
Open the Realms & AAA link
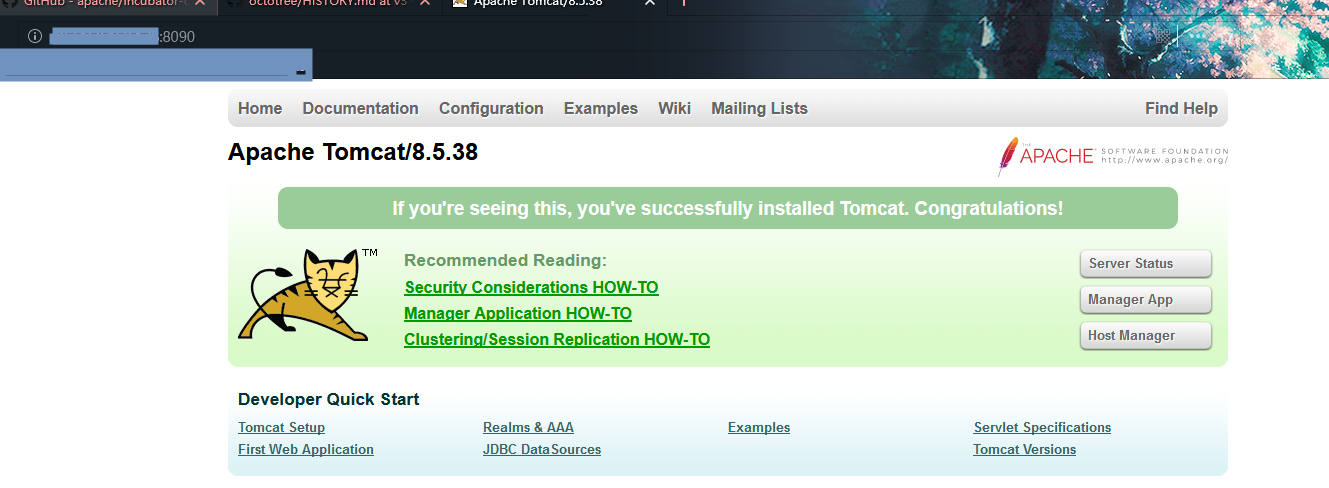pyautogui.click(x=528, y=428)
